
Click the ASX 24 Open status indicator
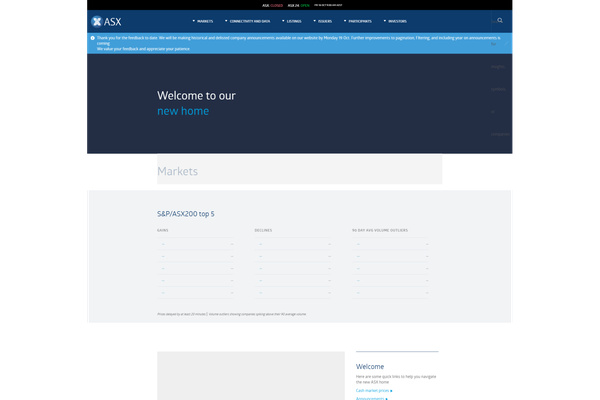click(x=299, y=5)
